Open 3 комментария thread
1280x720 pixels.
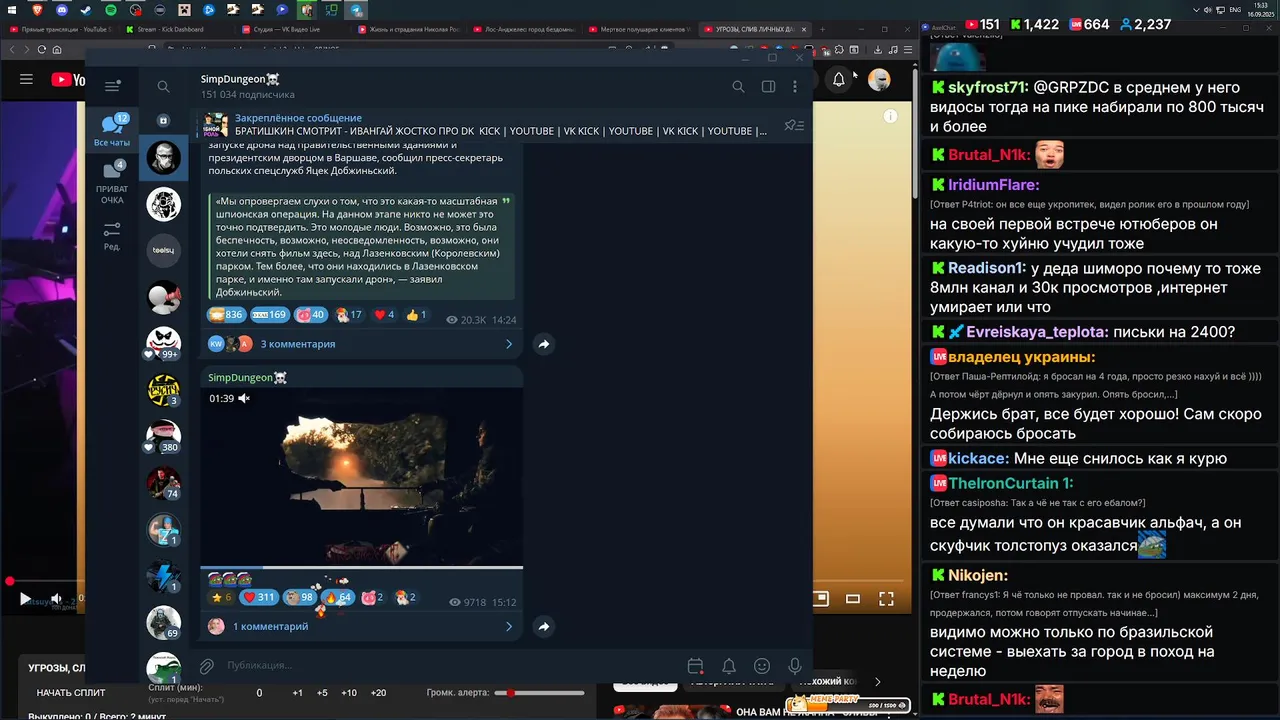(298, 344)
